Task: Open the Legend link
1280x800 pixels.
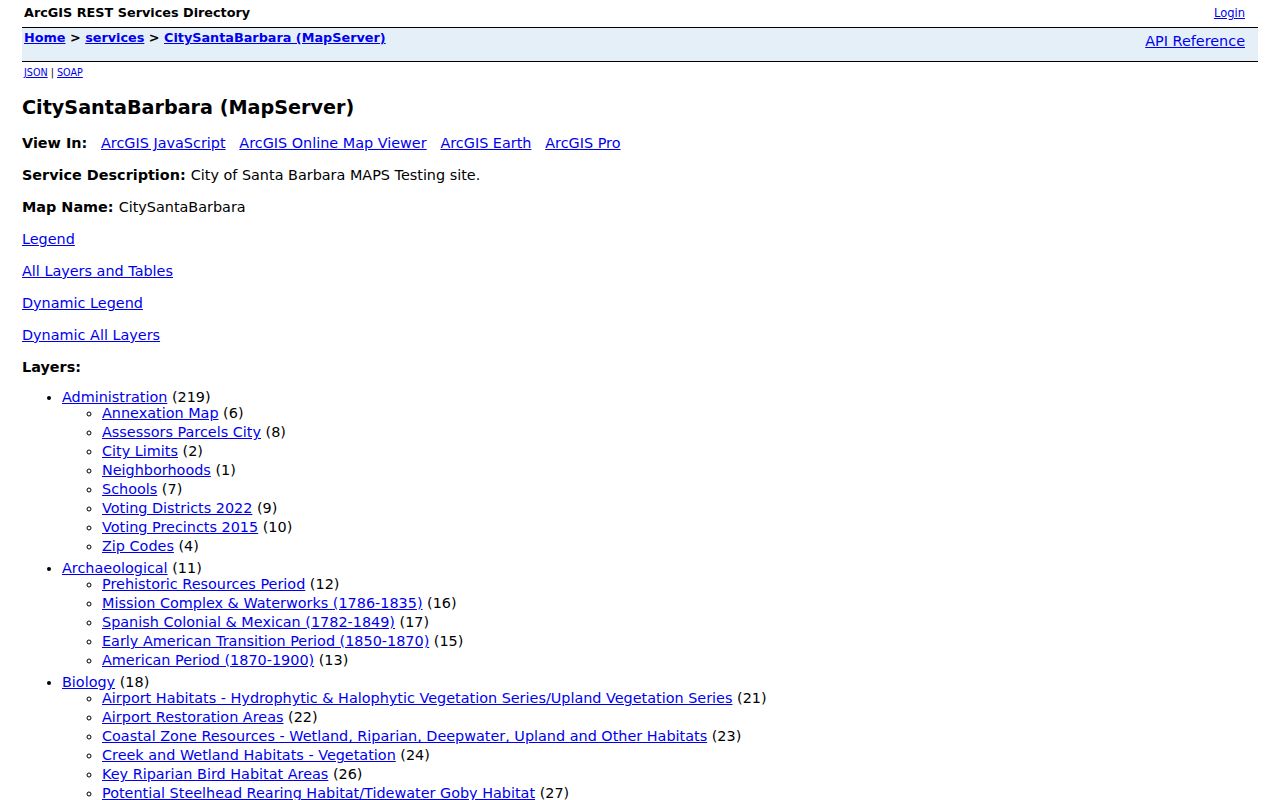Action: tap(48, 239)
